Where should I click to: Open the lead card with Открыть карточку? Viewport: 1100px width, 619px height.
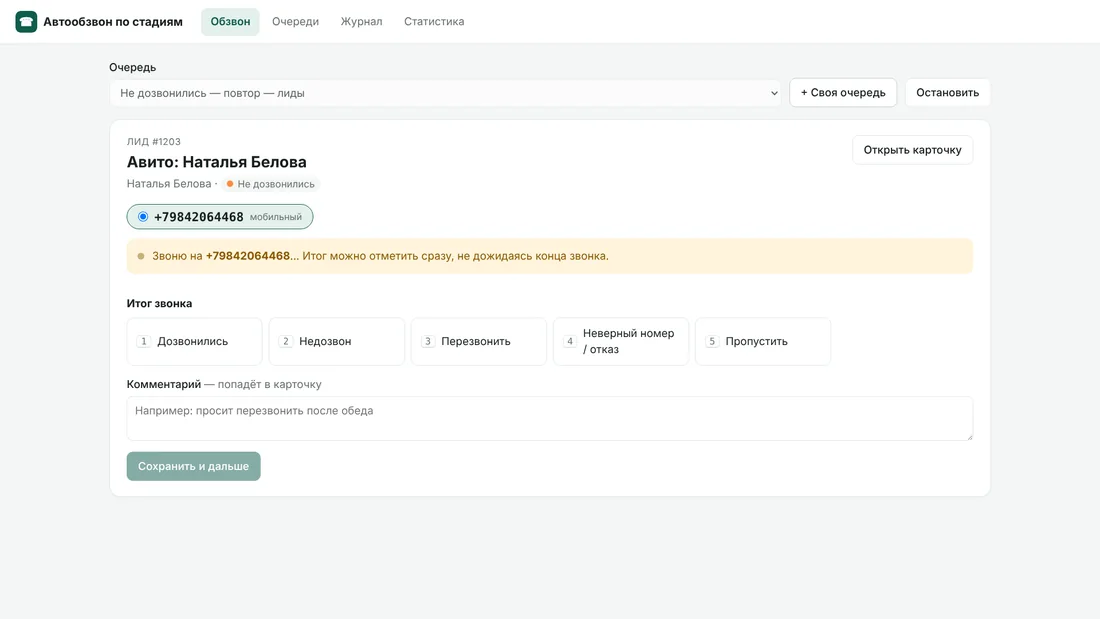point(912,150)
